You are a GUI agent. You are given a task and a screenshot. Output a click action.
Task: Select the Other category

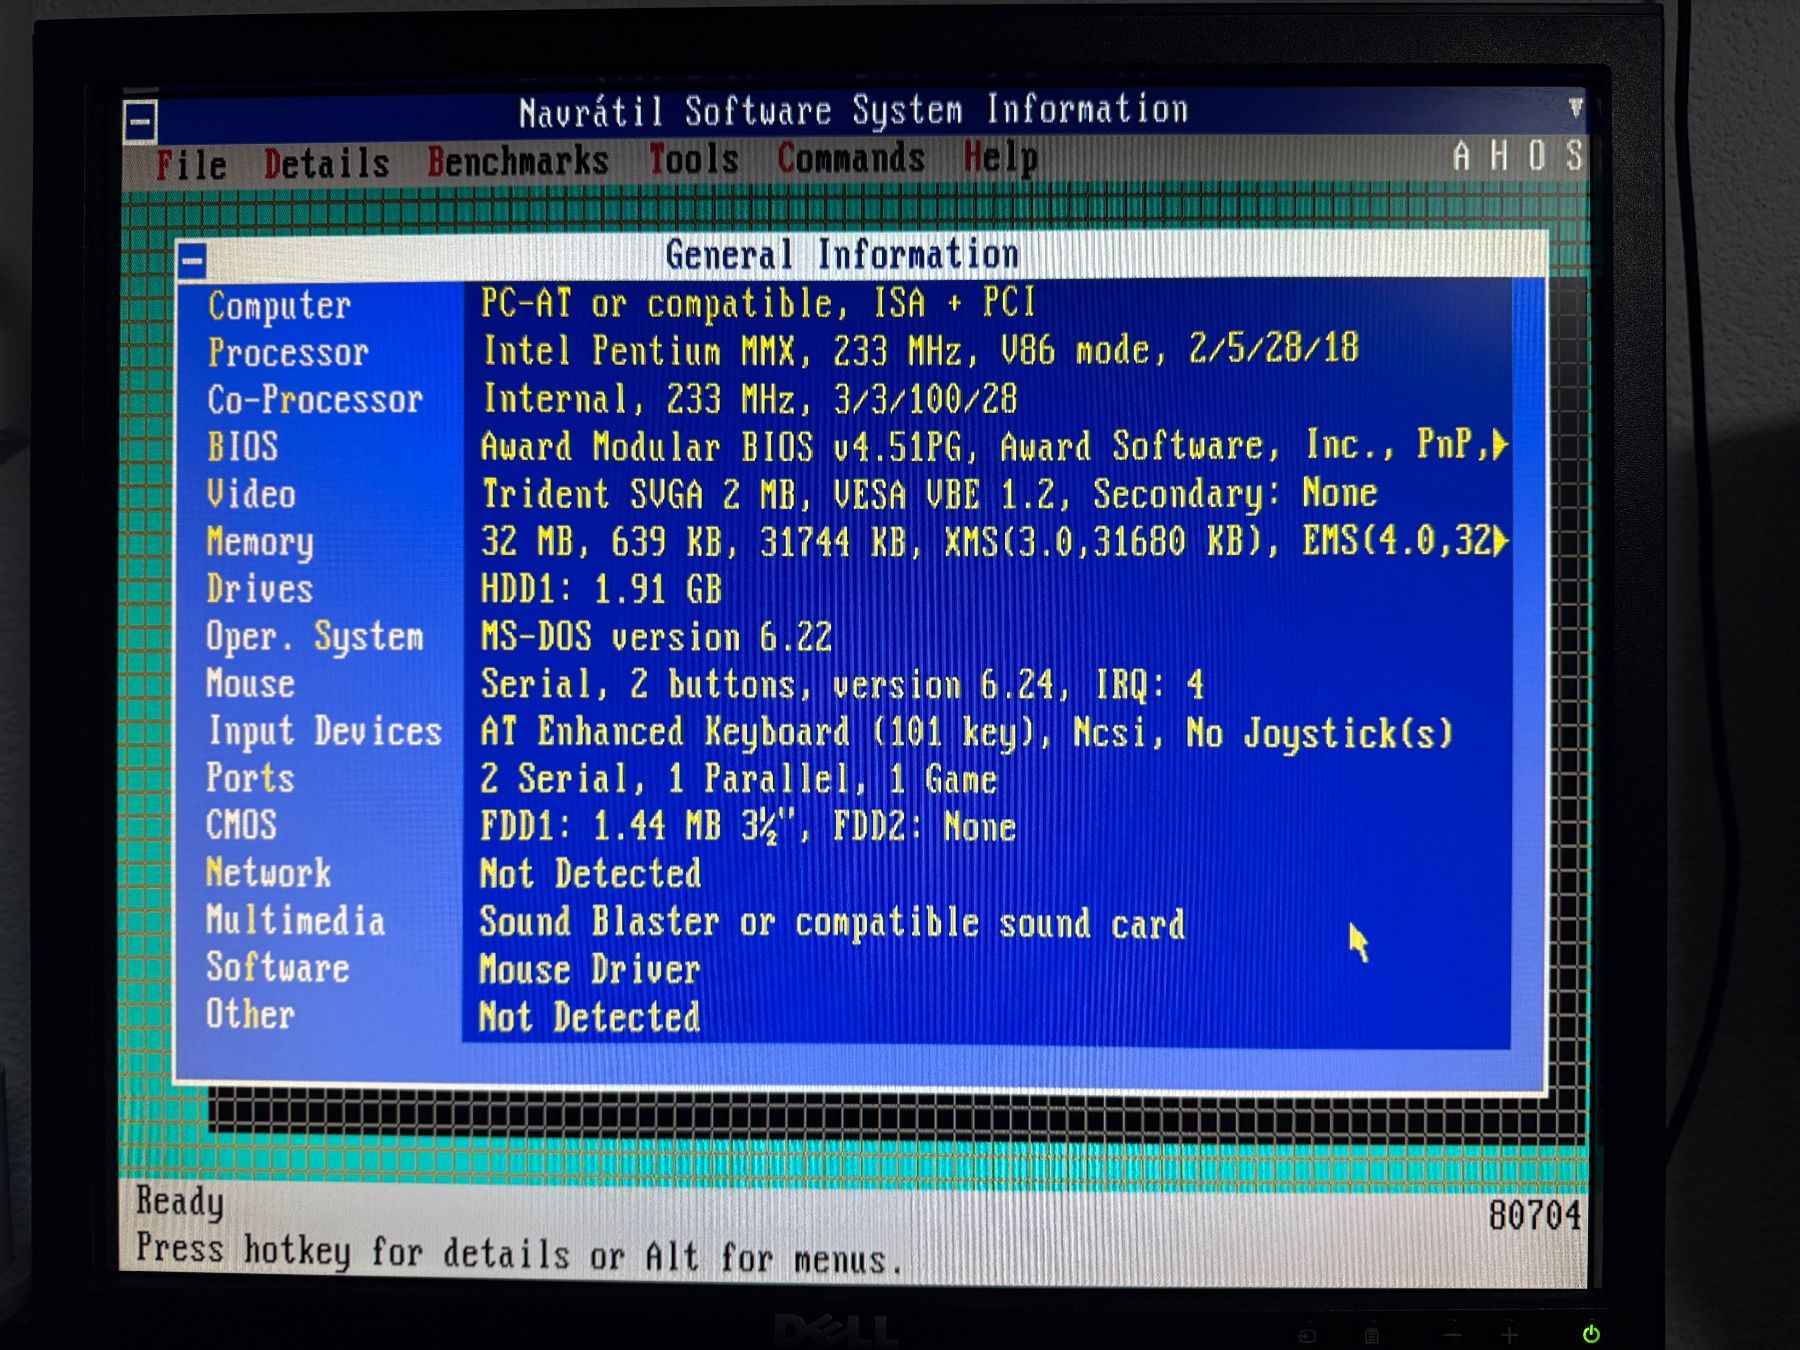coord(250,1014)
